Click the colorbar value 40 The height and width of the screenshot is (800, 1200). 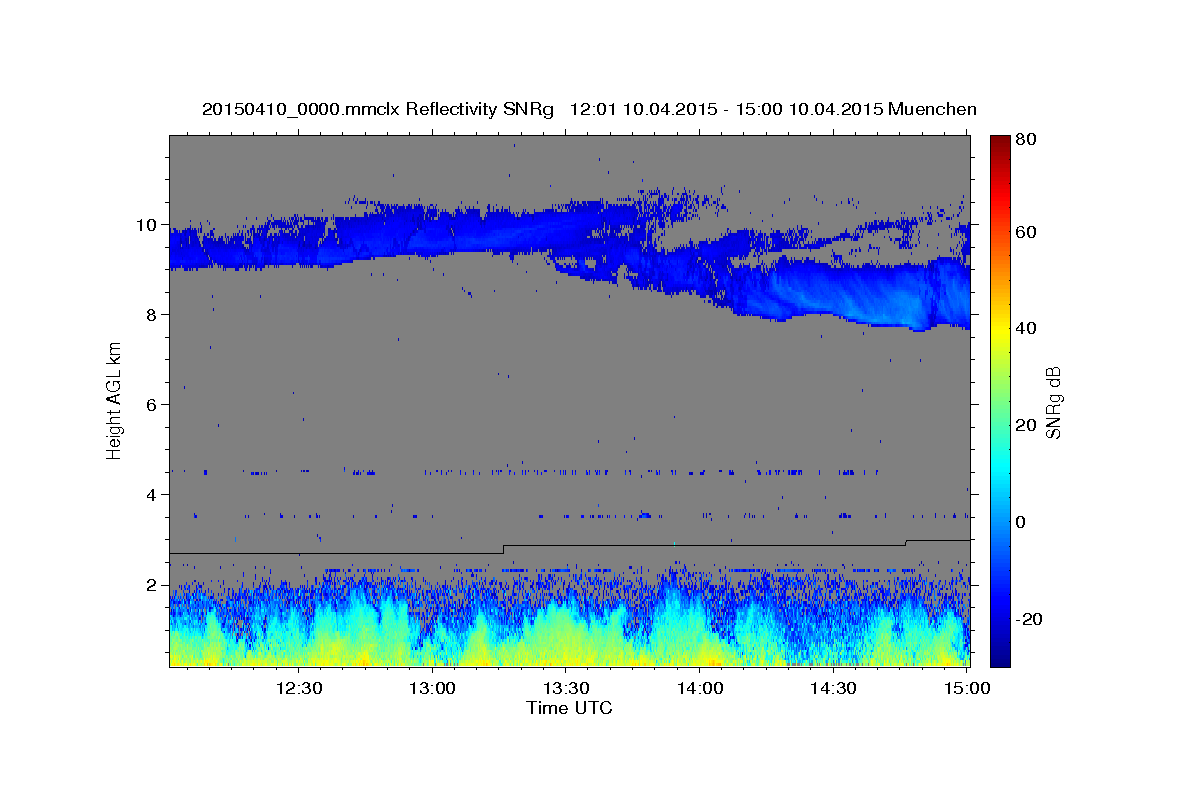[1026, 328]
